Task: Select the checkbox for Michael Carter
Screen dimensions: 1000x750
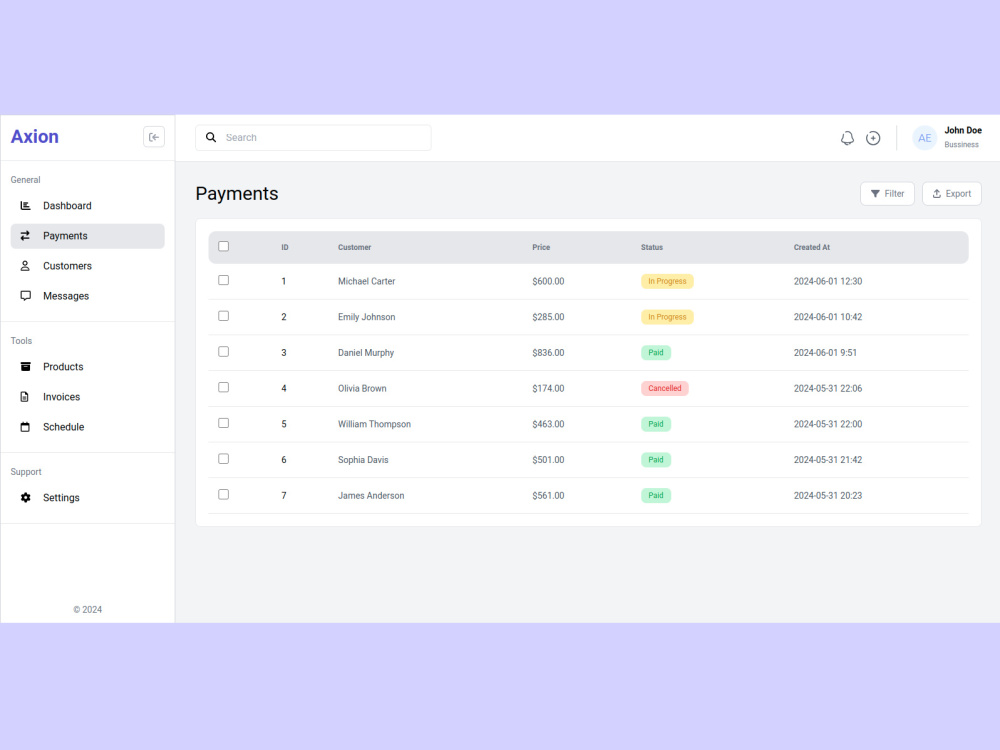Action: click(223, 280)
